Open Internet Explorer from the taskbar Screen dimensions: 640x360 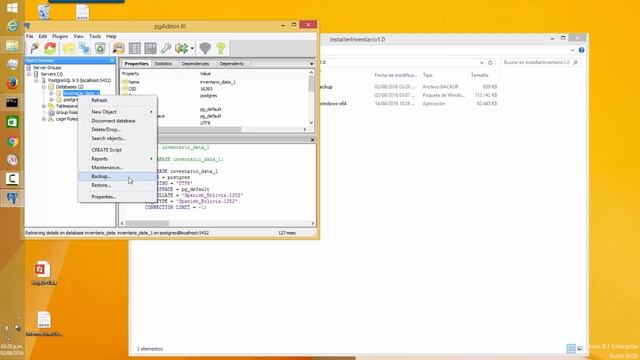pyautogui.click(x=12, y=26)
